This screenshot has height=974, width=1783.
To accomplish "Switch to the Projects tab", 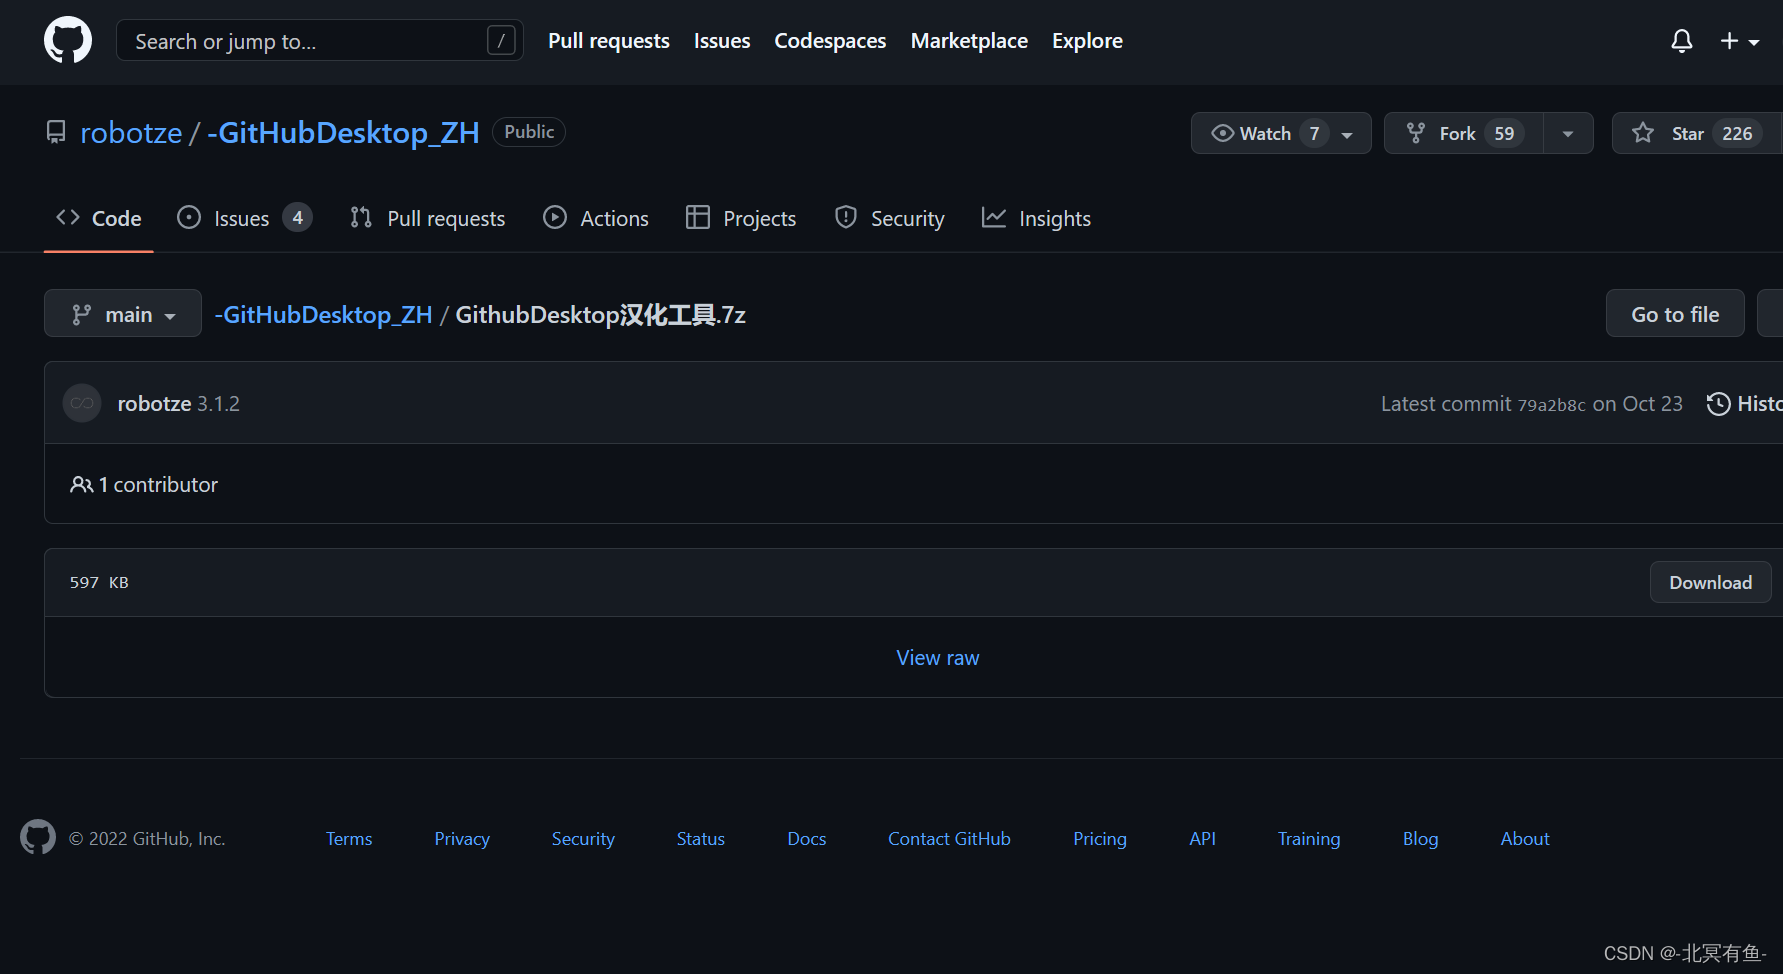I will pos(741,218).
